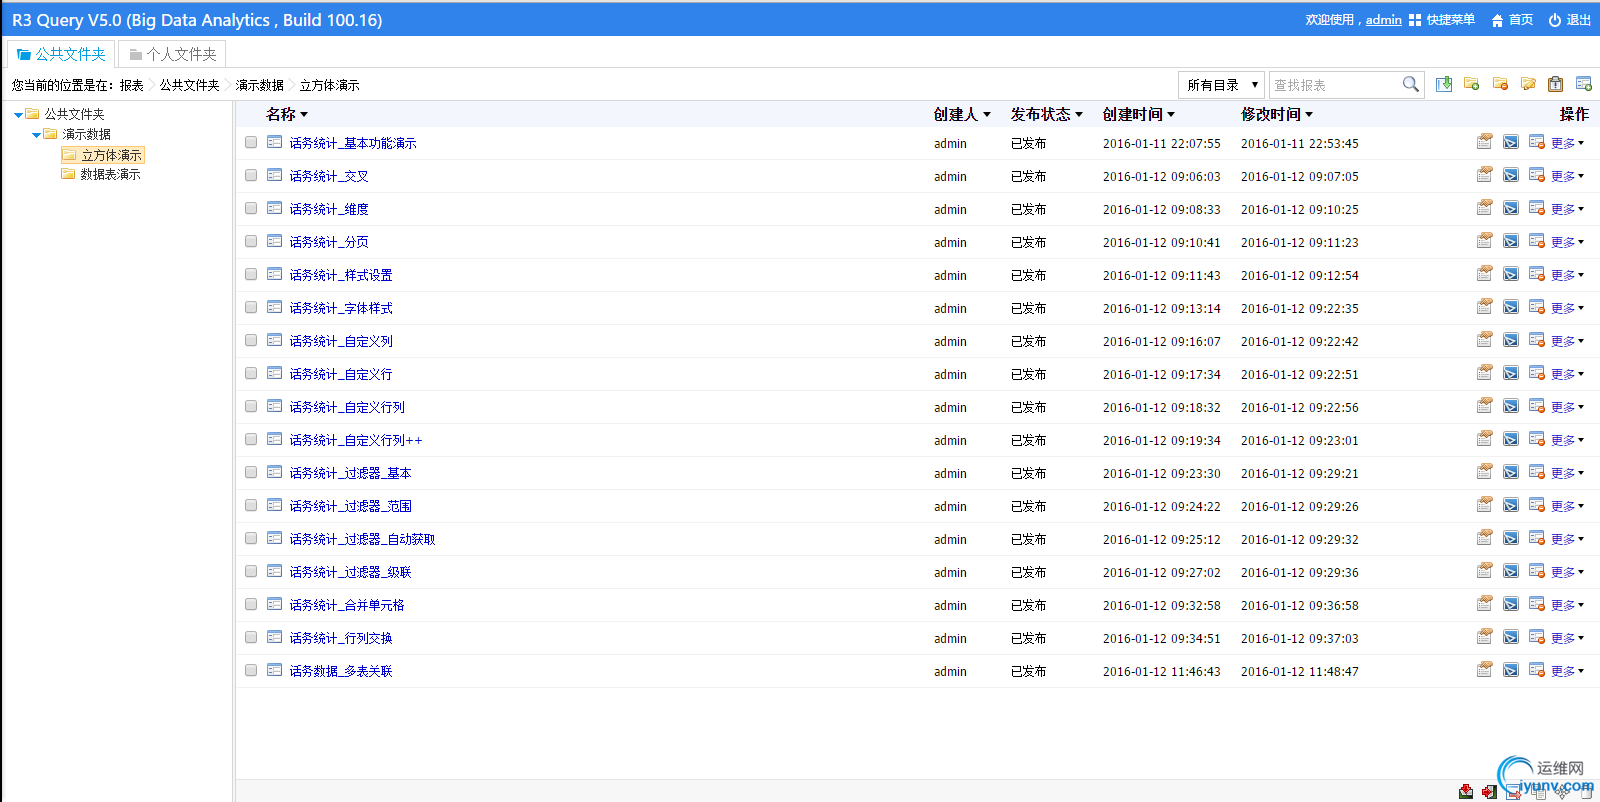
Task: Check the box for 话务统计_基本功能演示
Action: [251, 142]
